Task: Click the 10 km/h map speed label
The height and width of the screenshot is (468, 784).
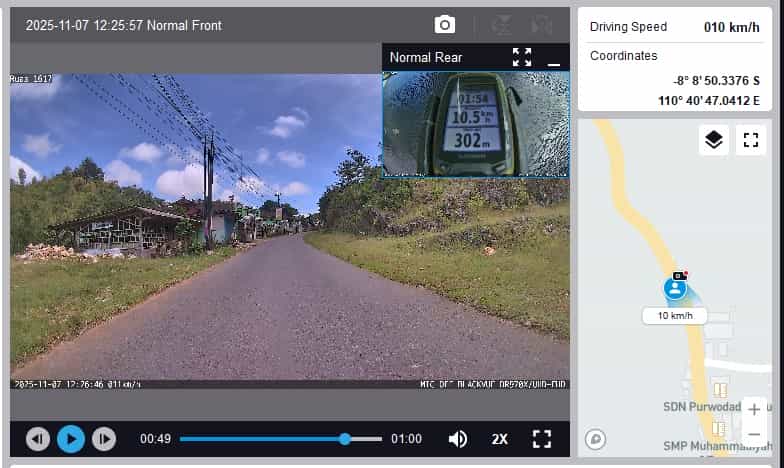Action: (x=675, y=316)
